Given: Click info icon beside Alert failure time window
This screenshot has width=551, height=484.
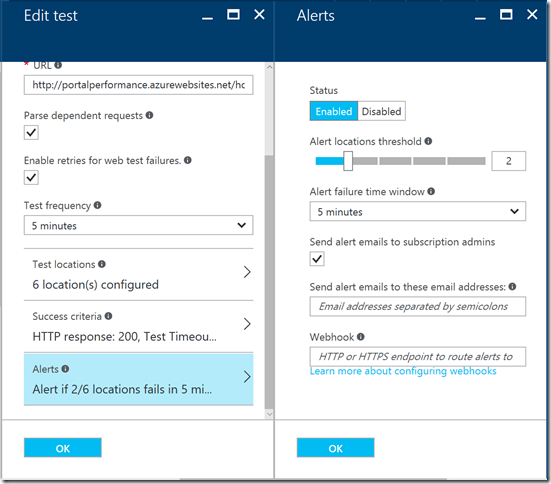Looking at the screenshot, I should [431, 191].
